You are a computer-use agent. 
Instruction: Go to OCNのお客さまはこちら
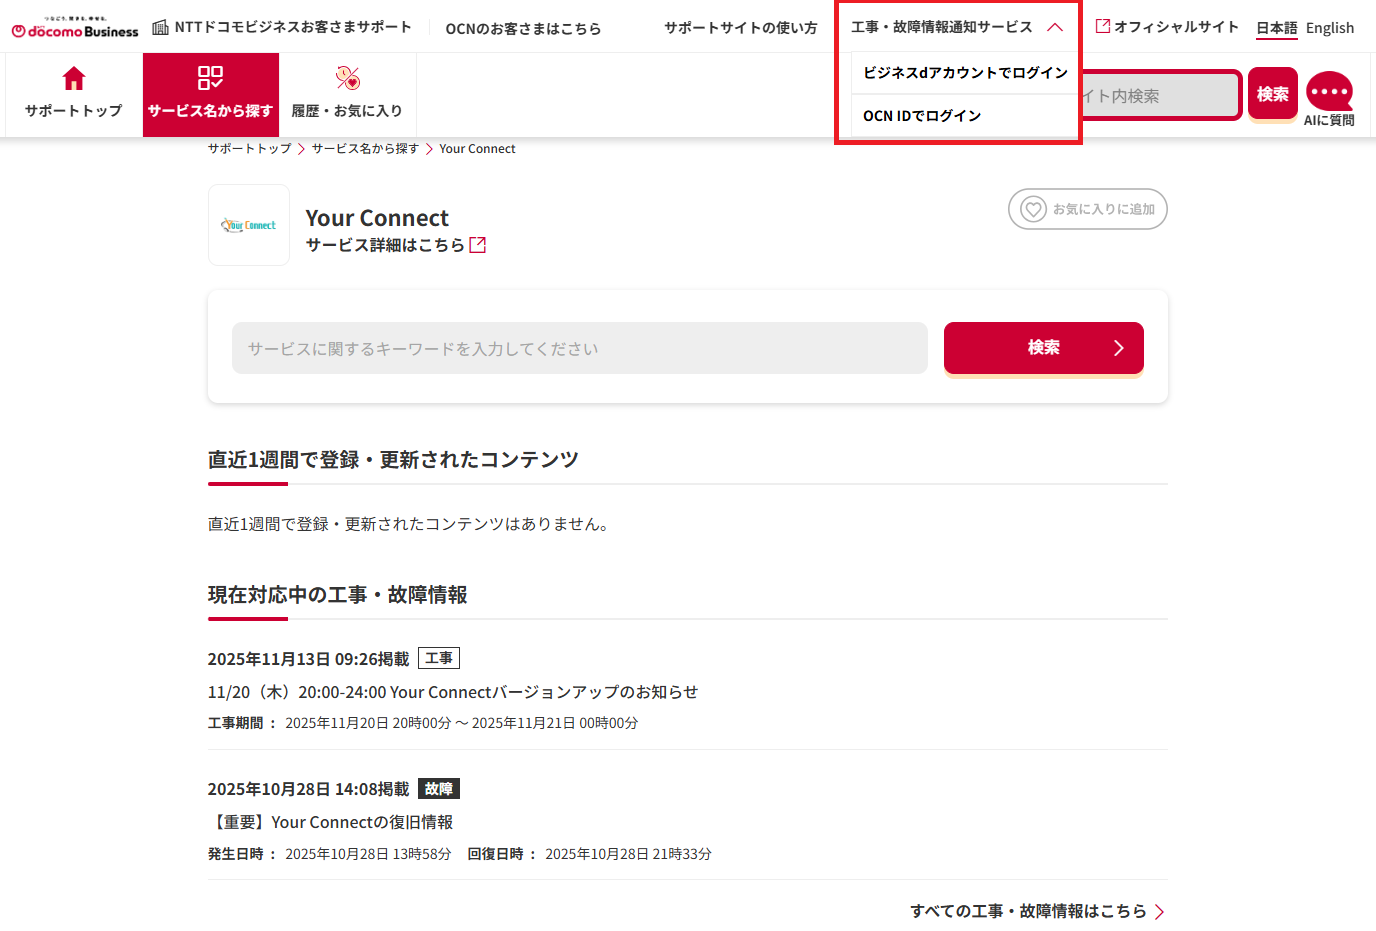[523, 28]
